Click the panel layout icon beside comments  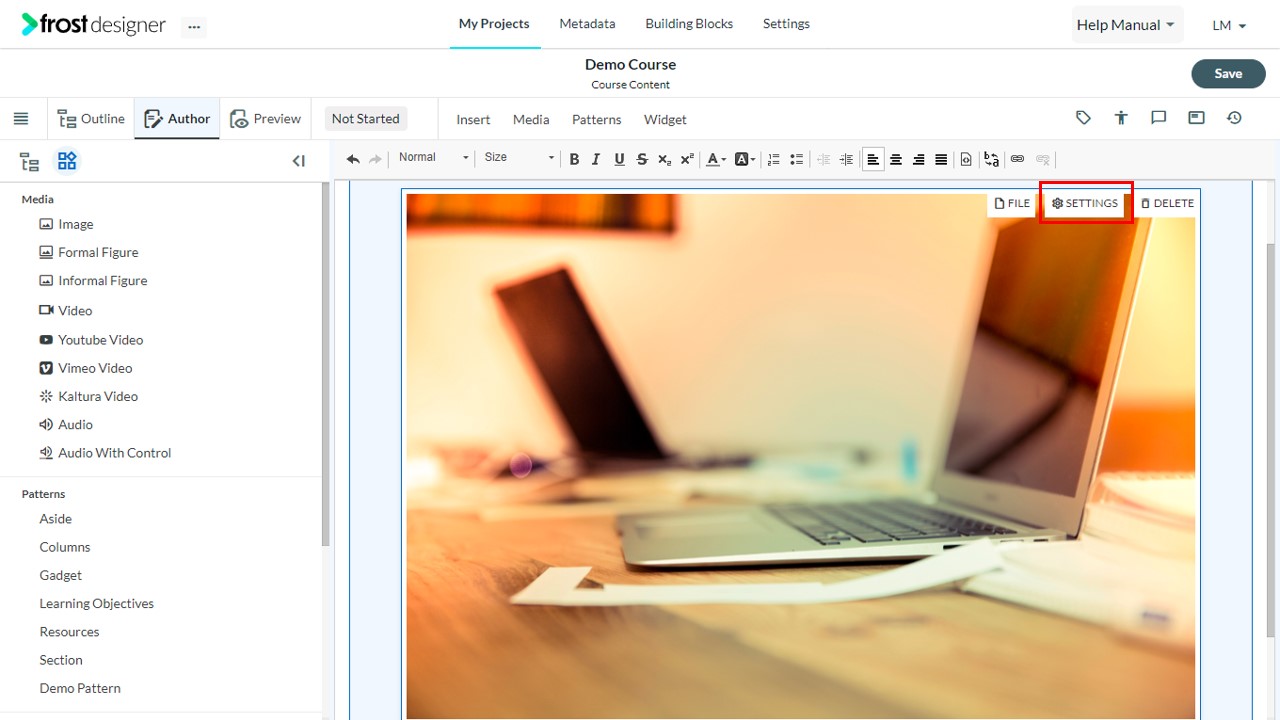pos(1196,118)
